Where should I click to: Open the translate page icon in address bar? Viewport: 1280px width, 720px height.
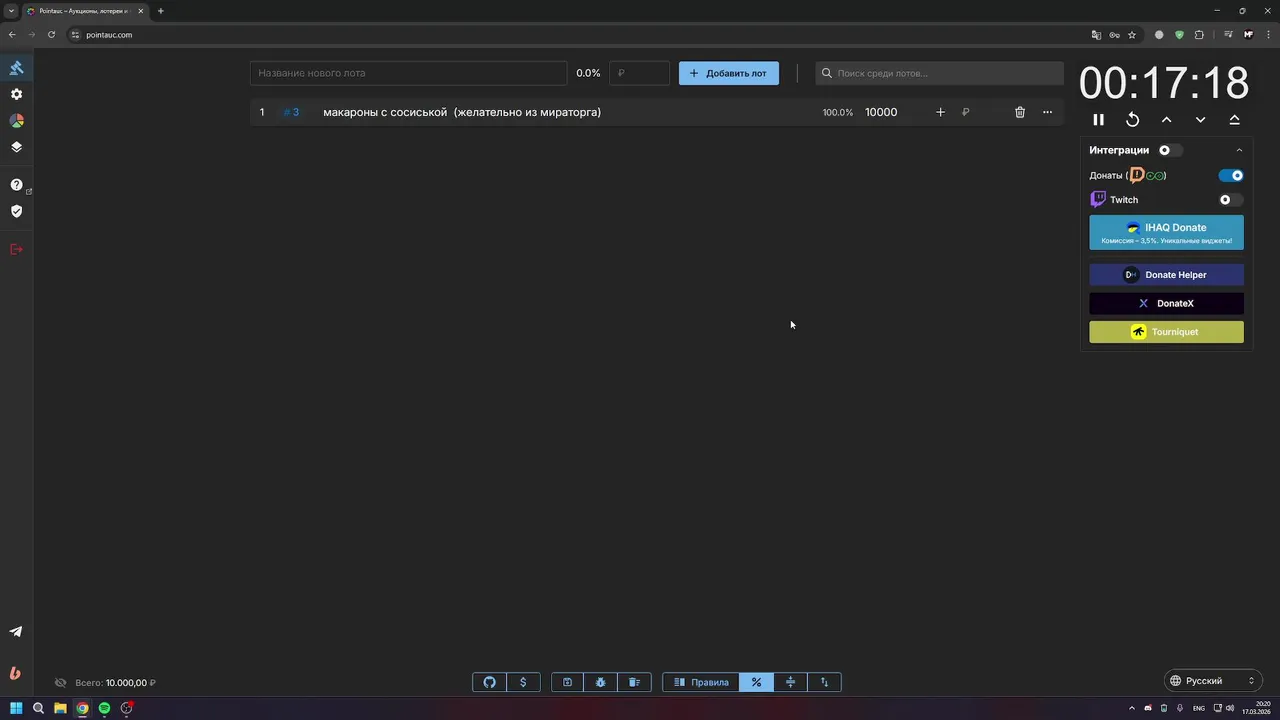(1096, 34)
